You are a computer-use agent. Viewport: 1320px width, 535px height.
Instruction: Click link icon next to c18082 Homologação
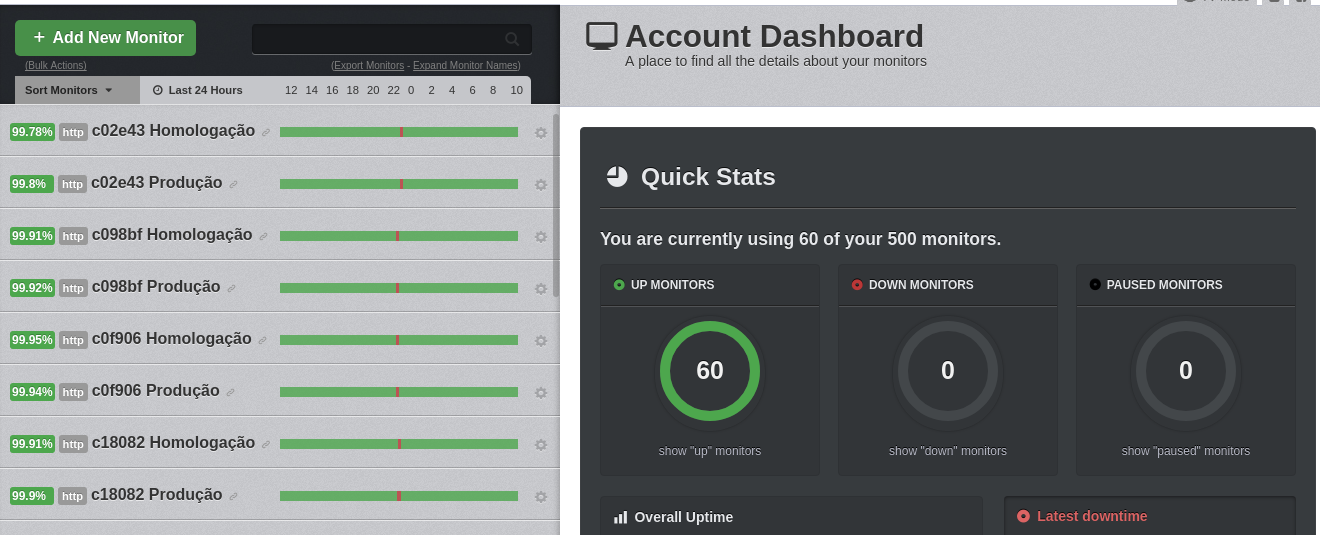tap(266, 445)
